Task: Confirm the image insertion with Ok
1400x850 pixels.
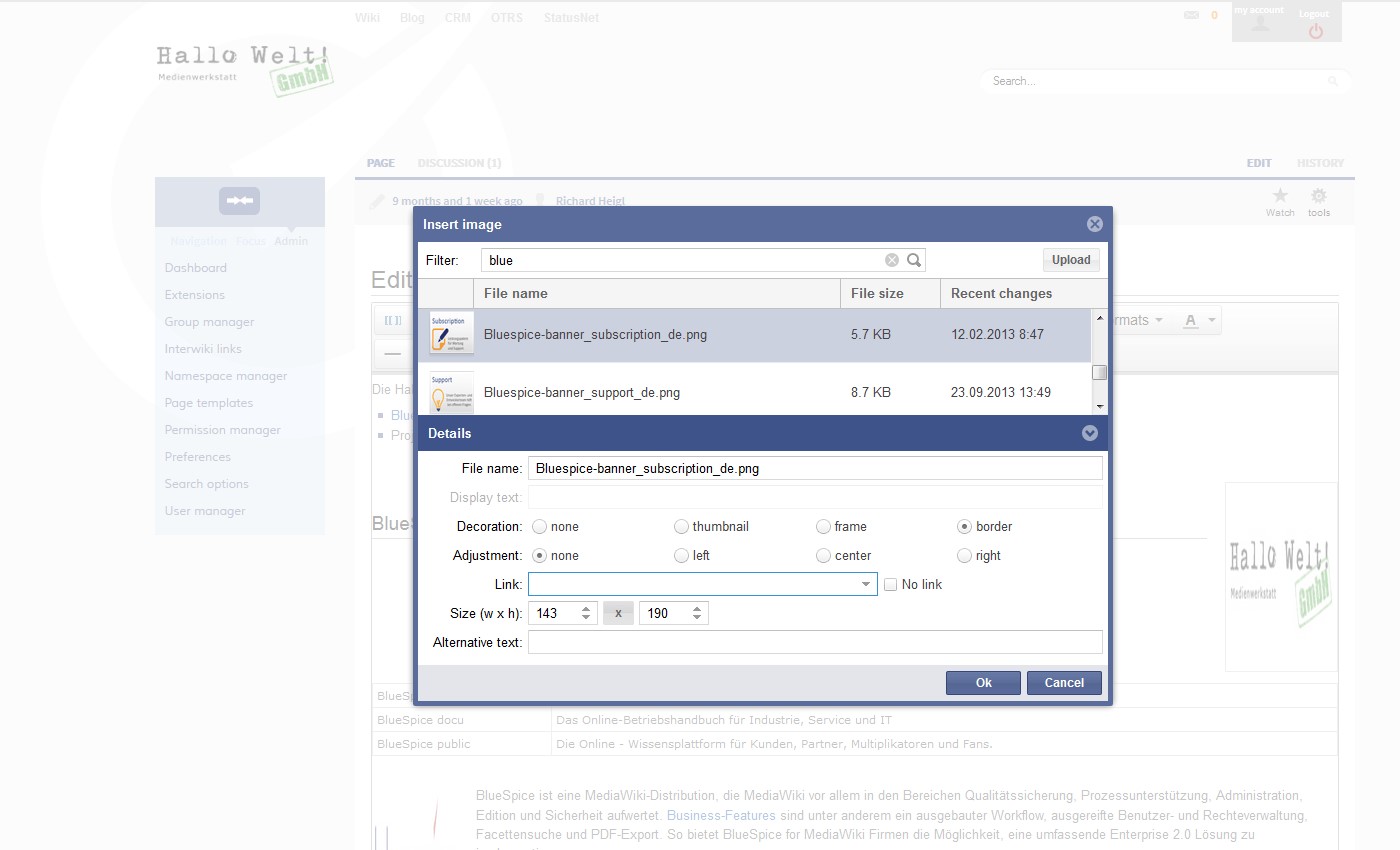Action: (983, 682)
